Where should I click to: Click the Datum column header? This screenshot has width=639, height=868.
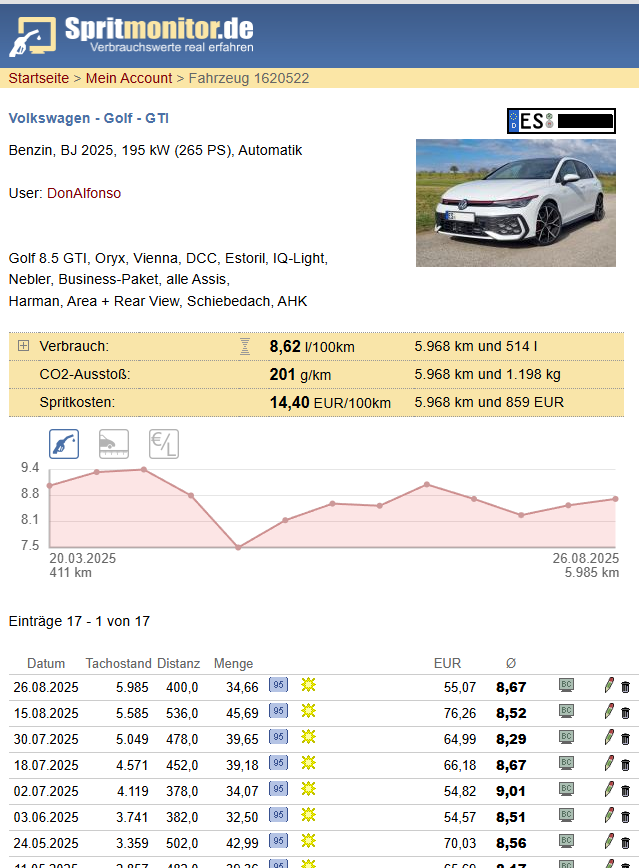click(x=46, y=663)
